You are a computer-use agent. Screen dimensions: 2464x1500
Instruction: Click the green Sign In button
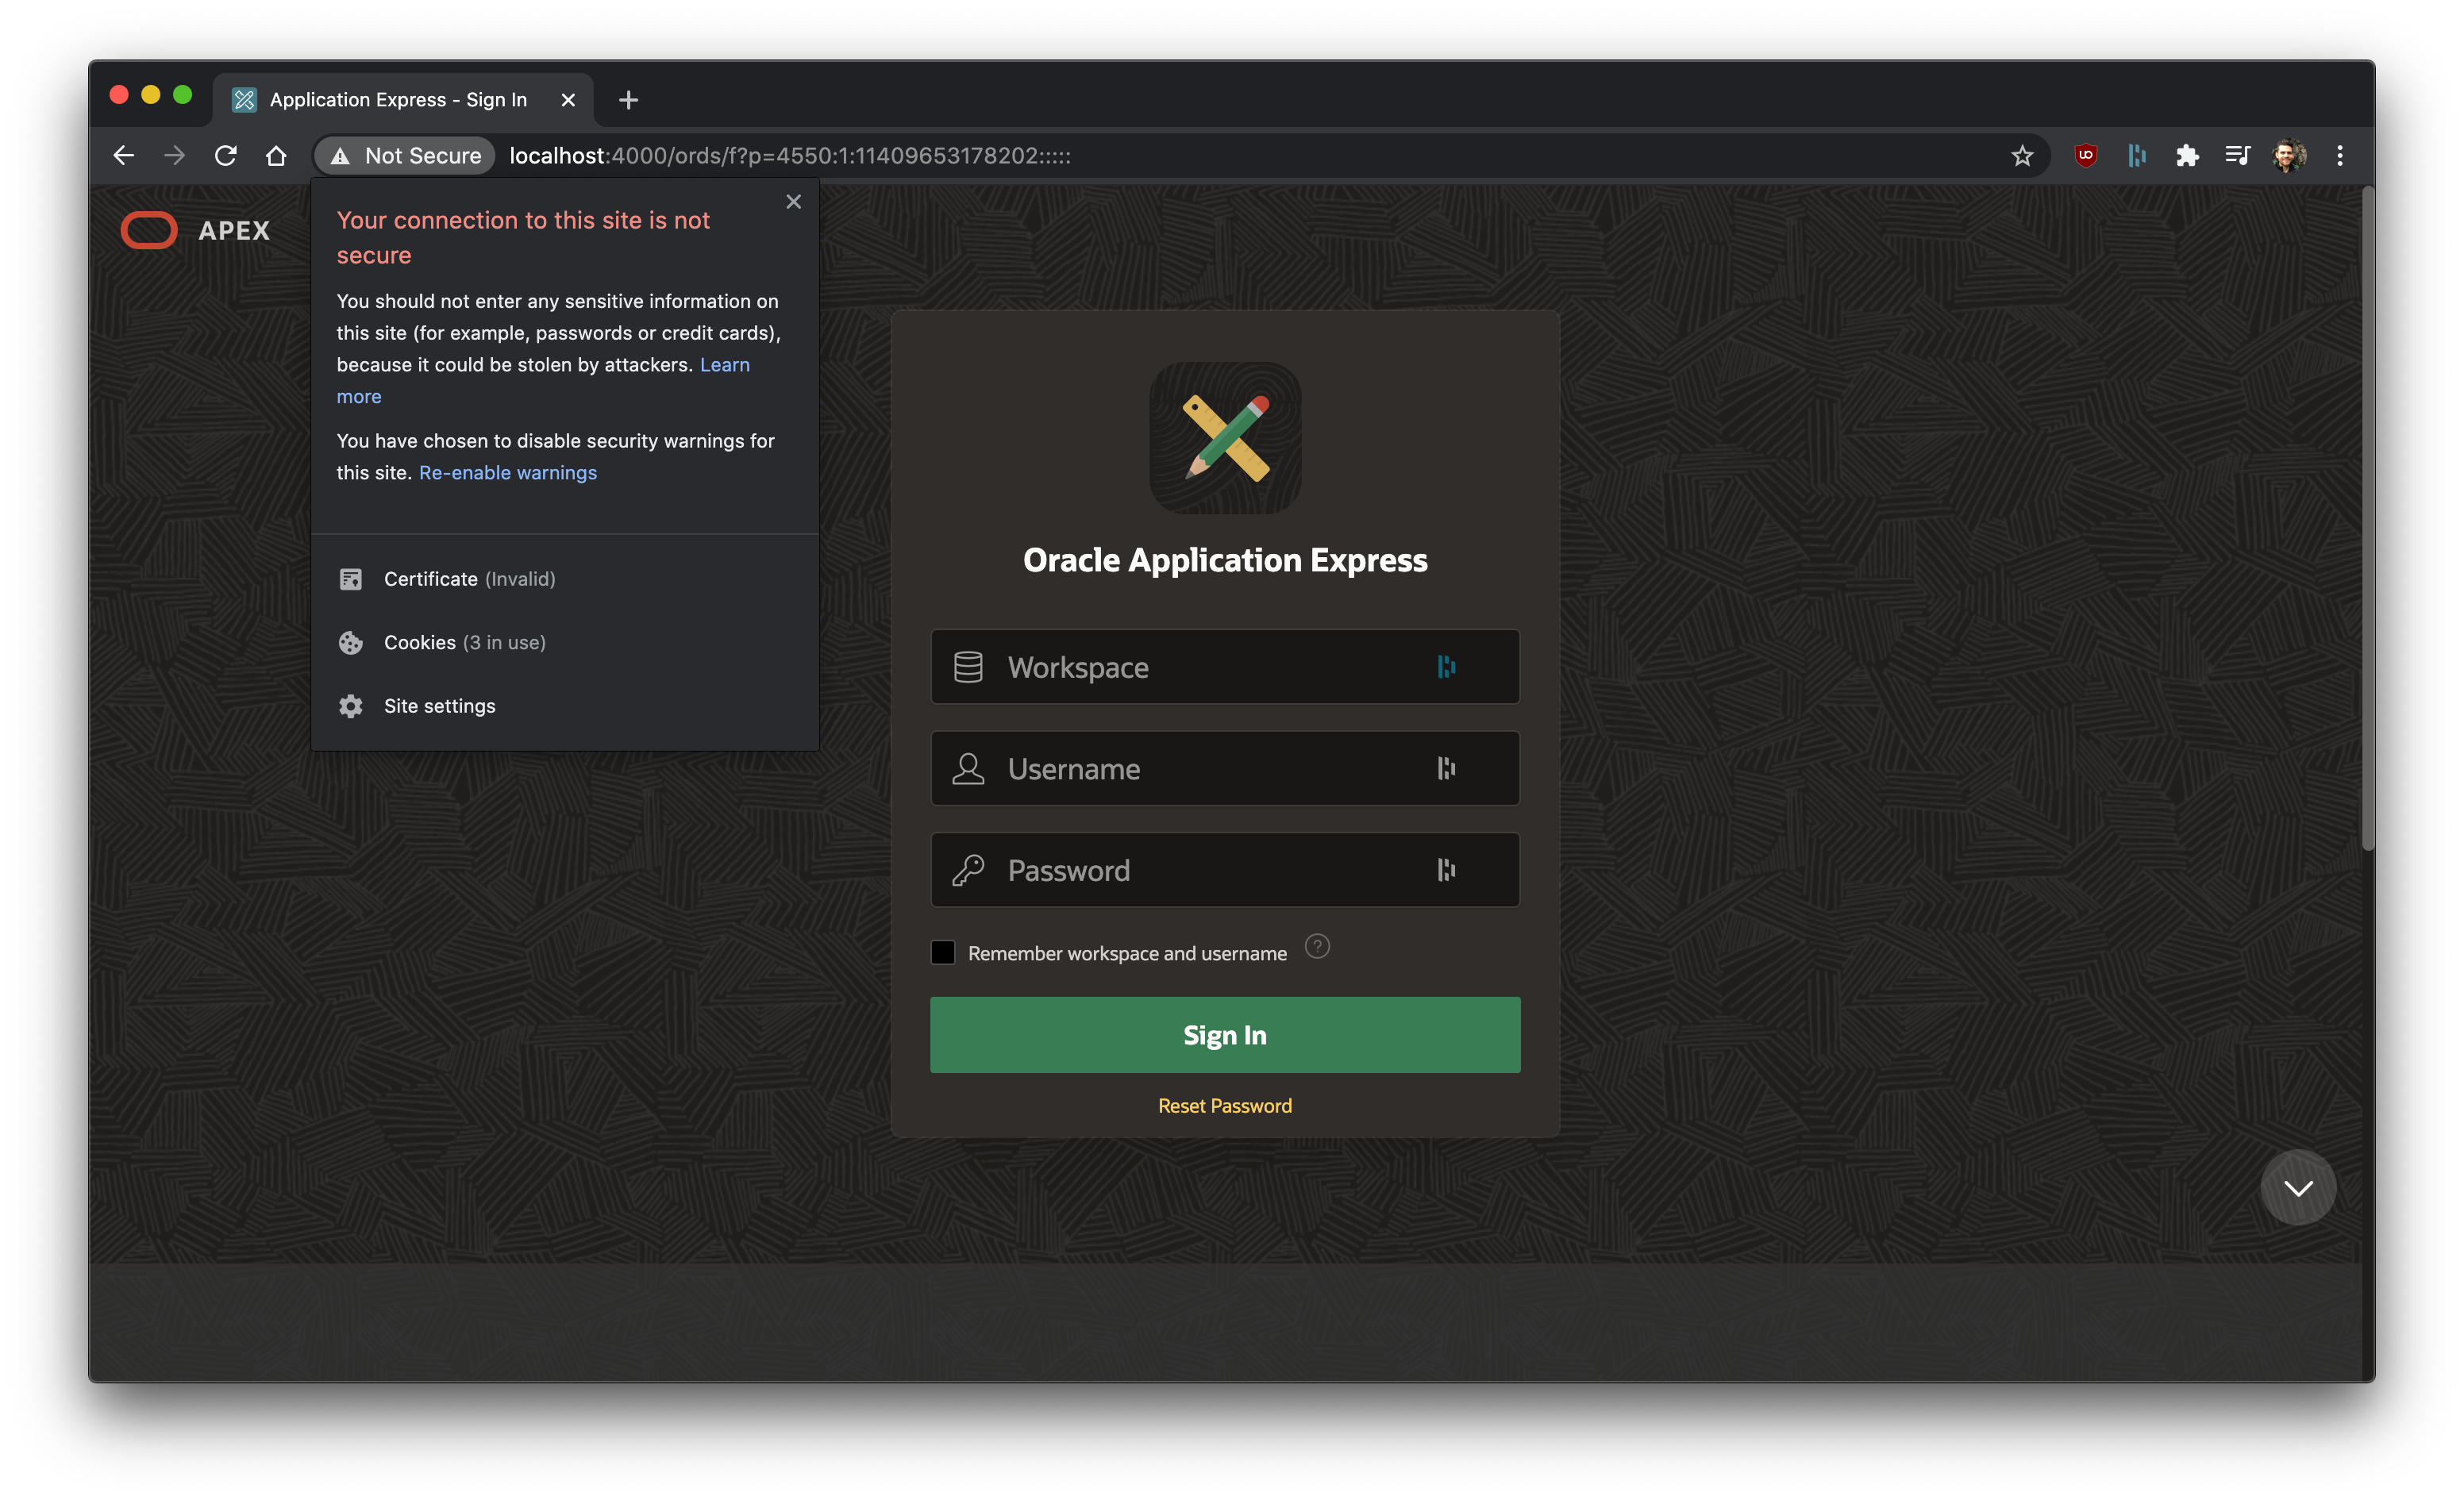click(1225, 1035)
